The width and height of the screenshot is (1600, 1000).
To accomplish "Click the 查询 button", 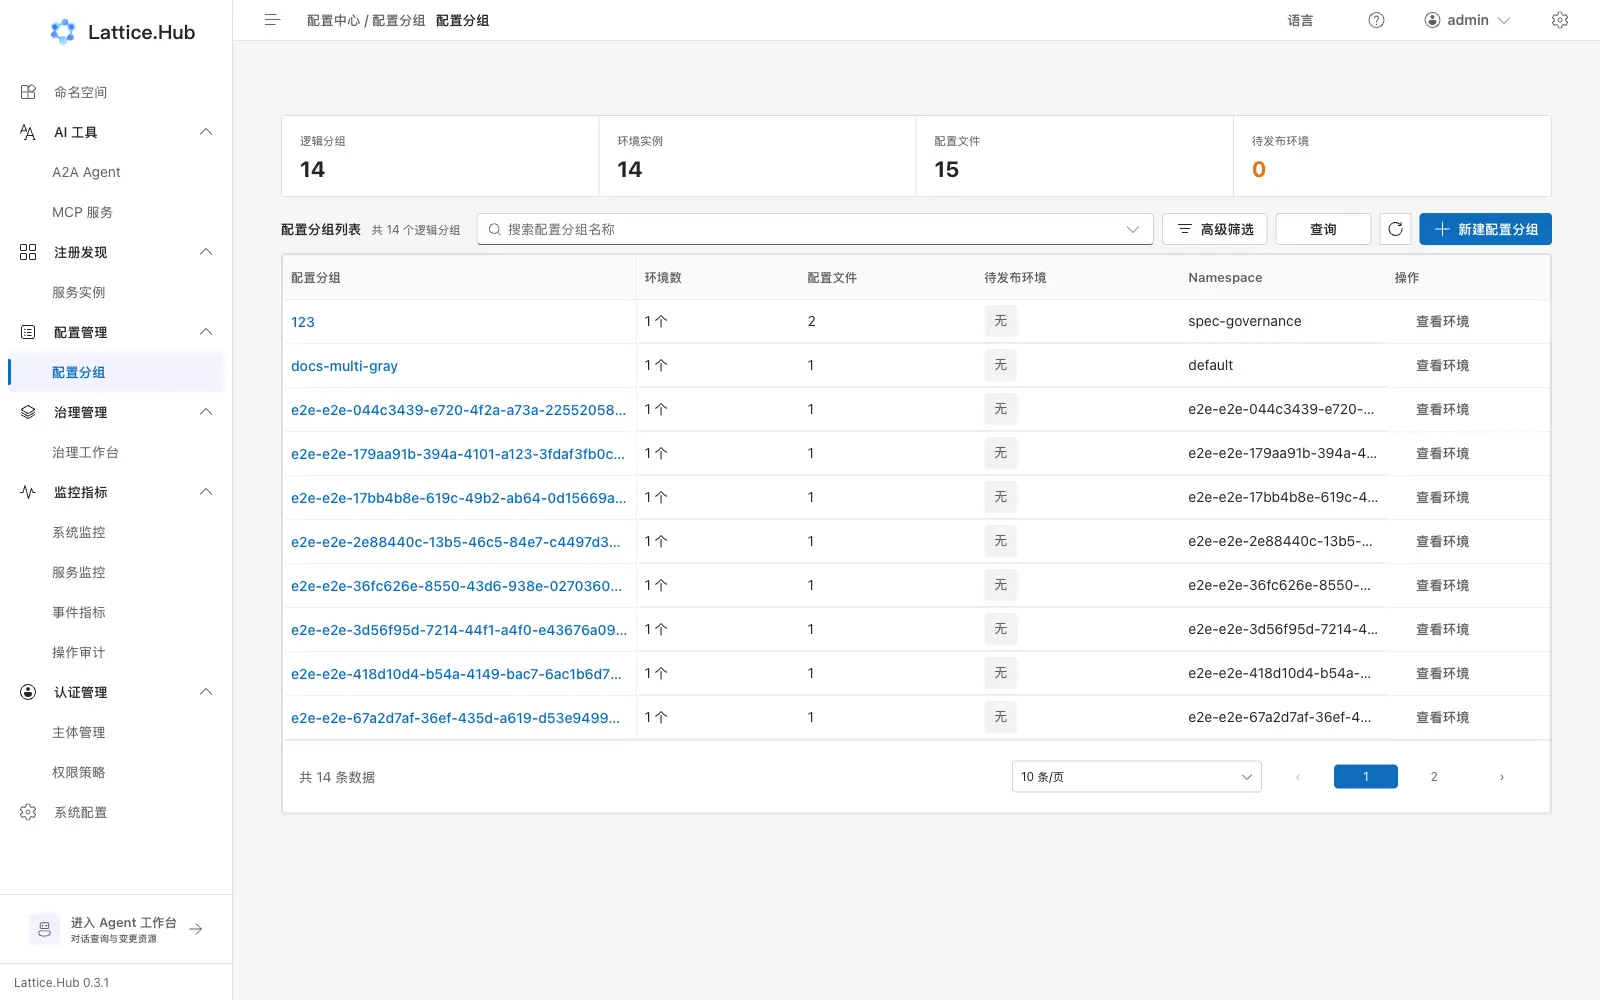I will click(1323, 229).
